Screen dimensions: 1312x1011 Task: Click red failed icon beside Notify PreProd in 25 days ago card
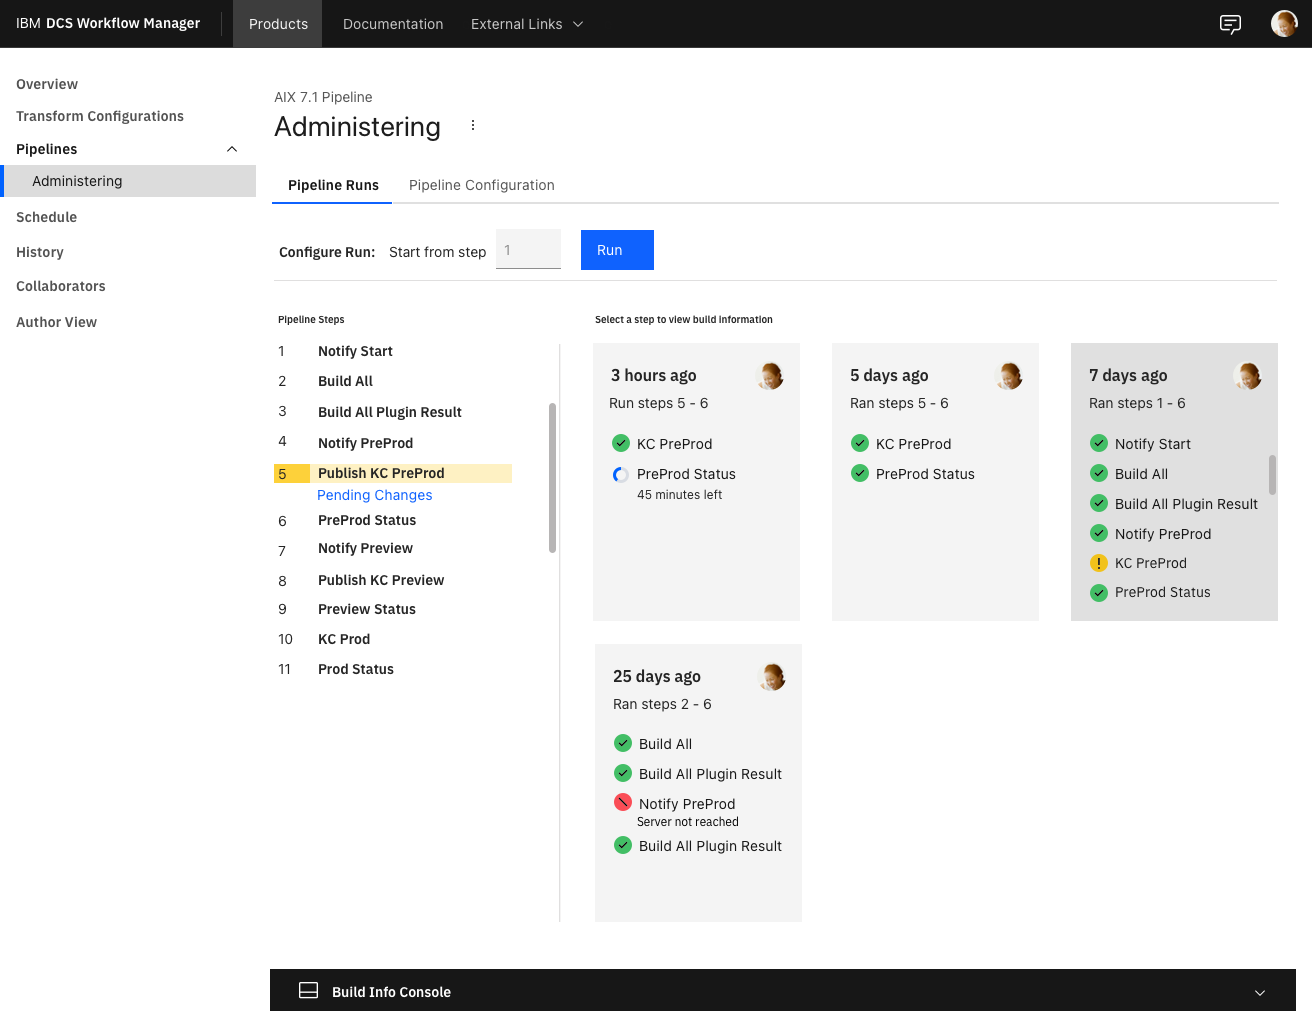[x=623, y=802]
